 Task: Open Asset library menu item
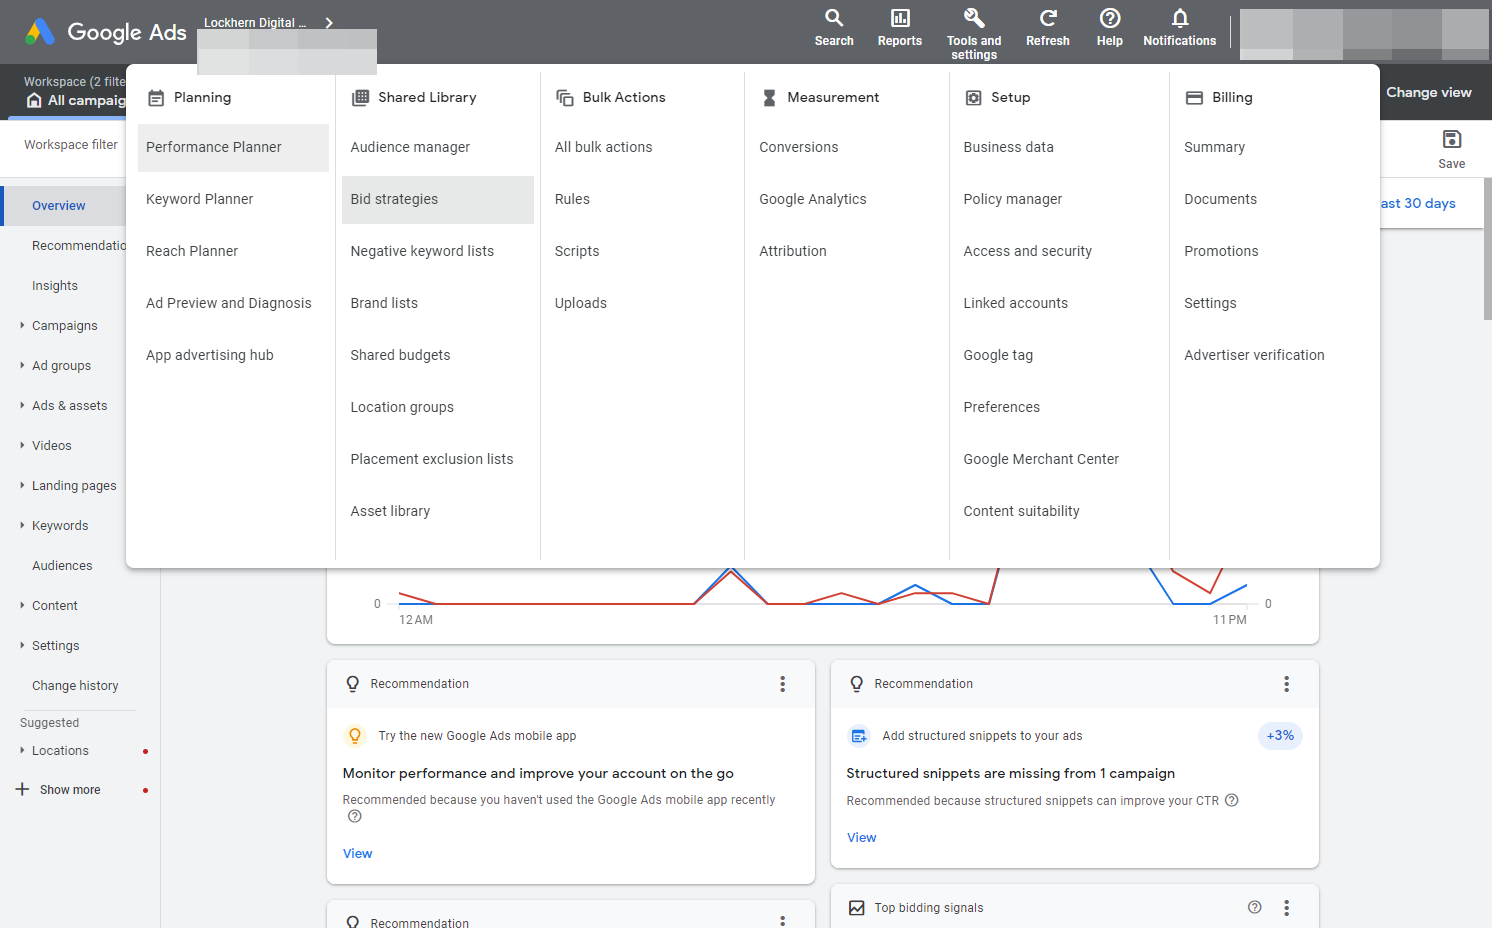pyautogui.click(x=390, y=511)
